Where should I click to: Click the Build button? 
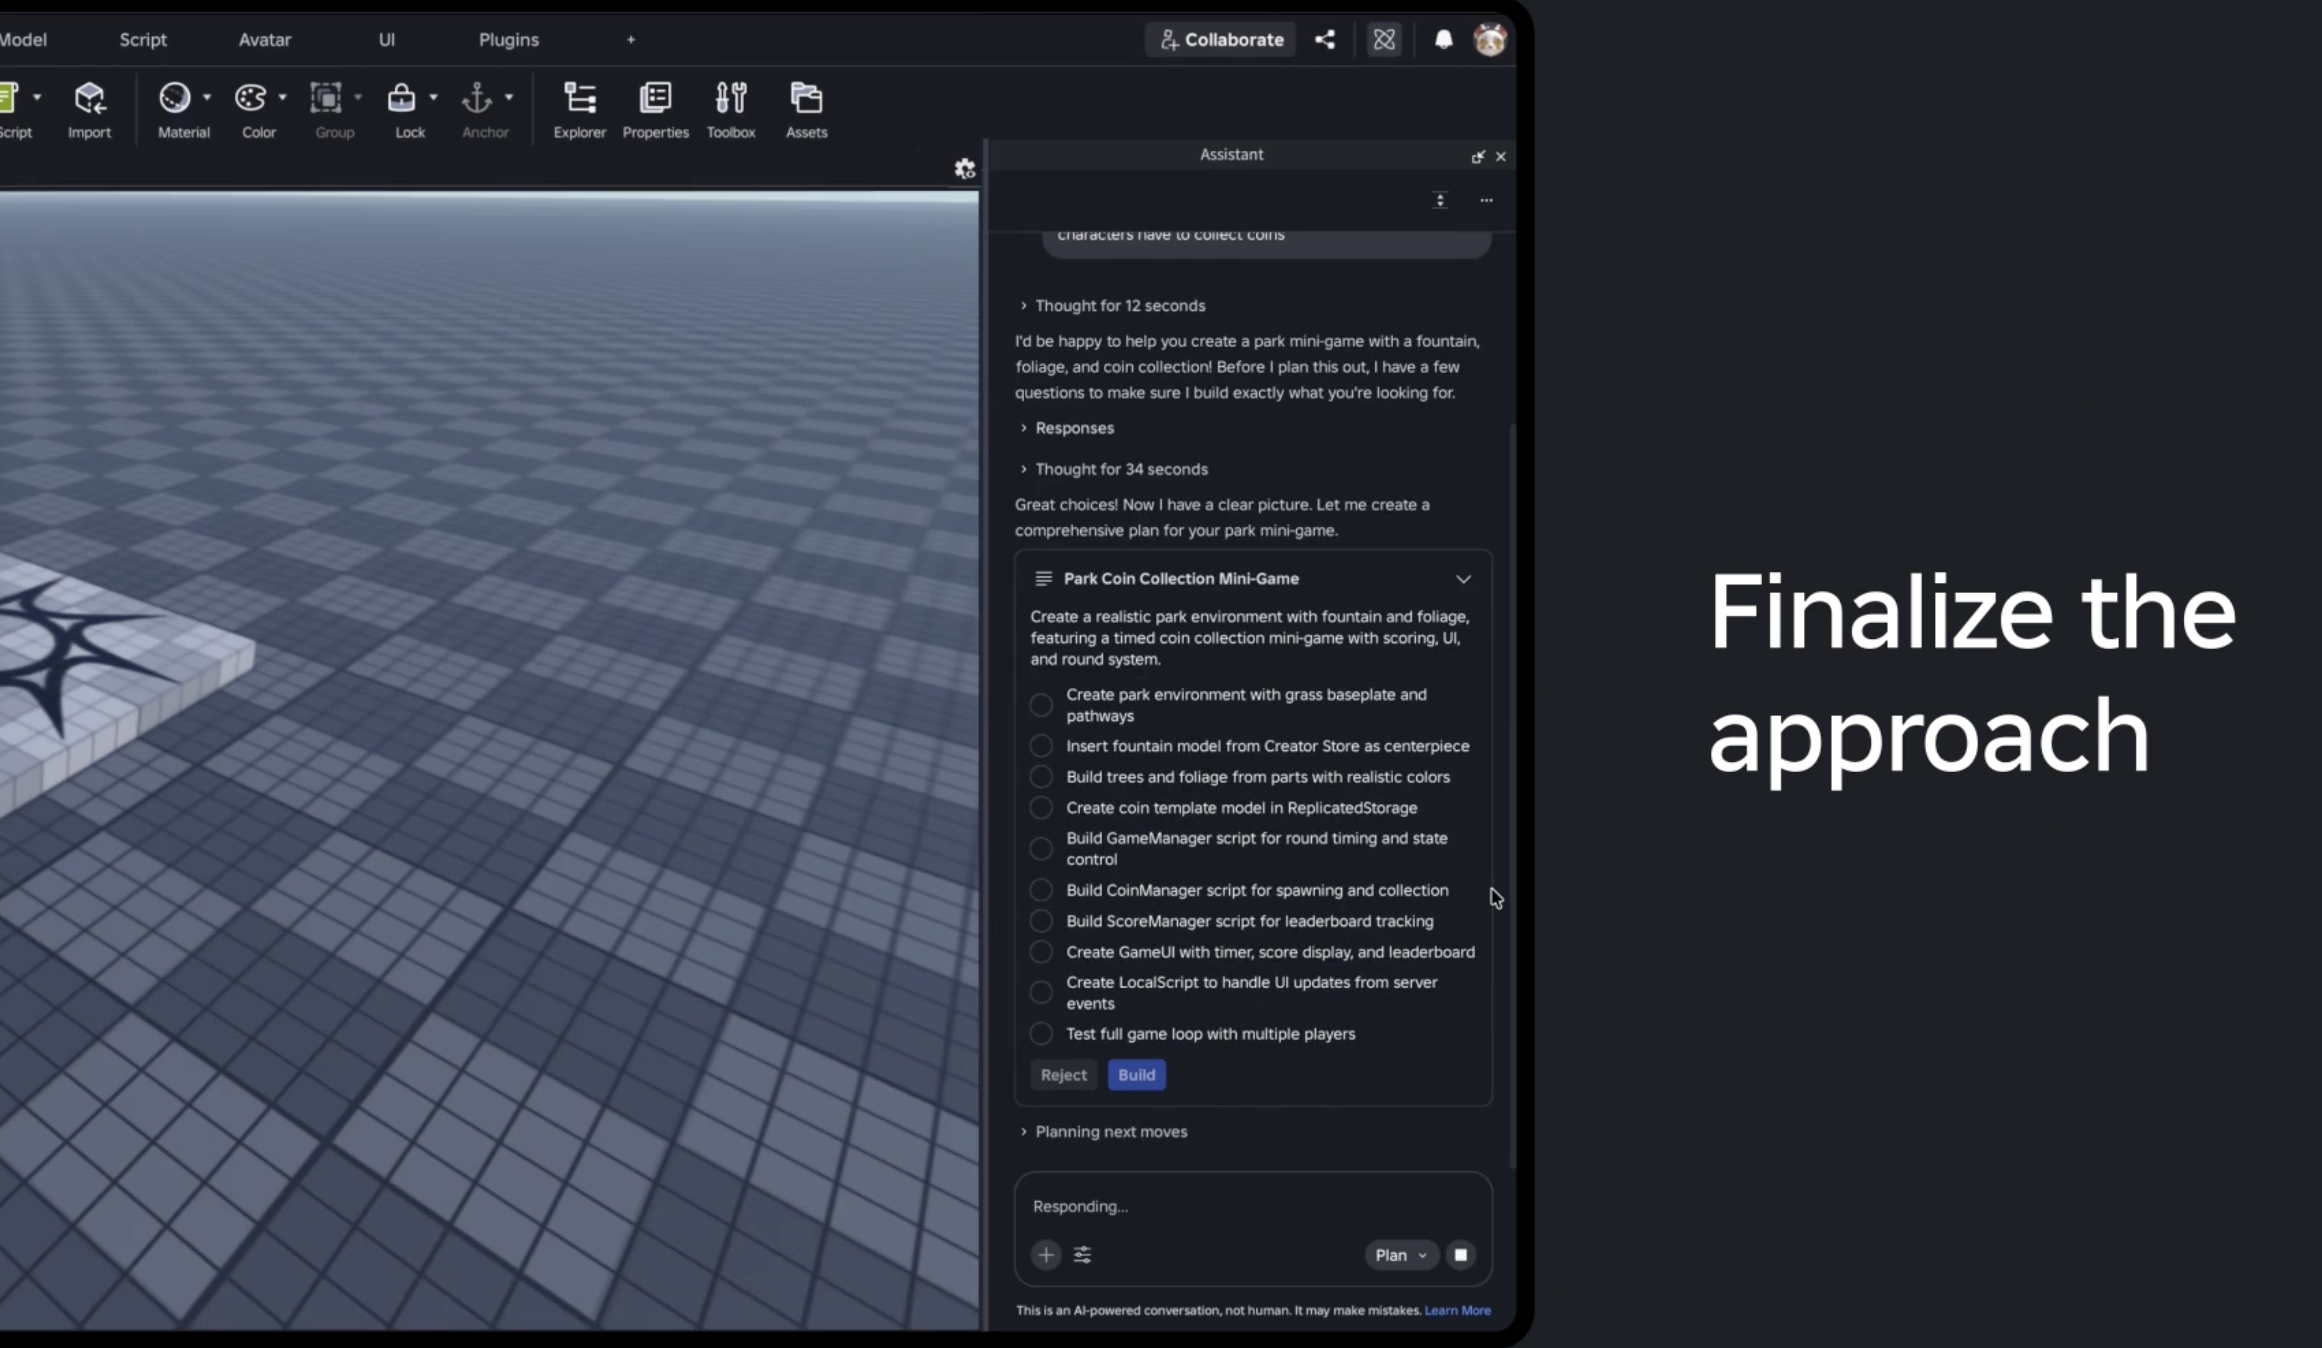click(x=1136, y=1075)
